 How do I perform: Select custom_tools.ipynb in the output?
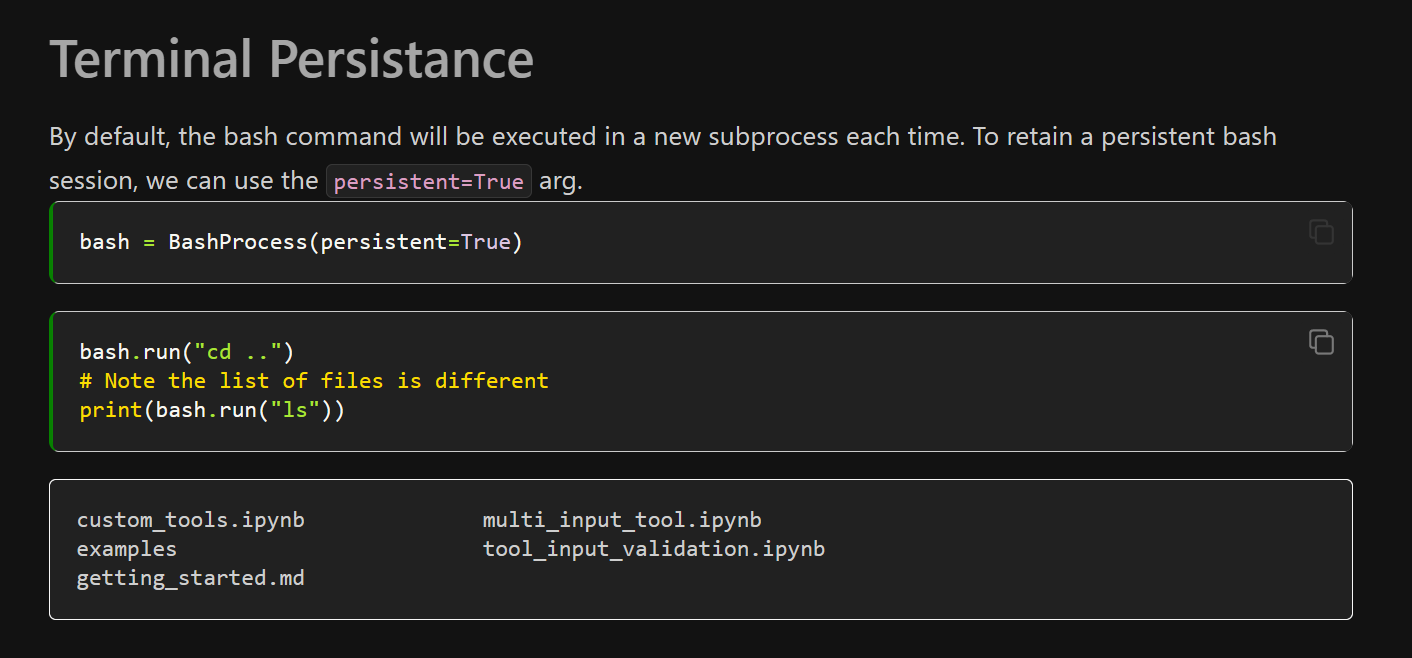pos(191,520)
